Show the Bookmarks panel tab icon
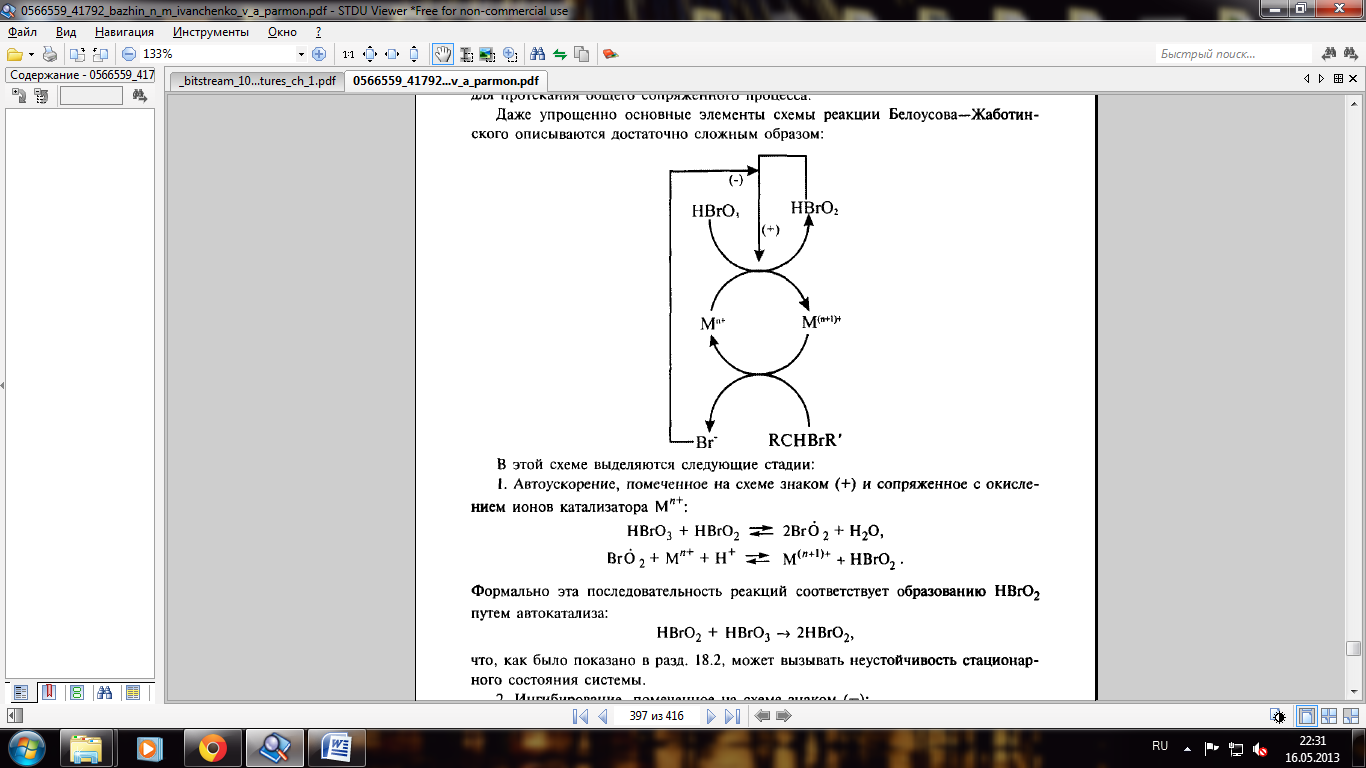 [x=48, y=692]
